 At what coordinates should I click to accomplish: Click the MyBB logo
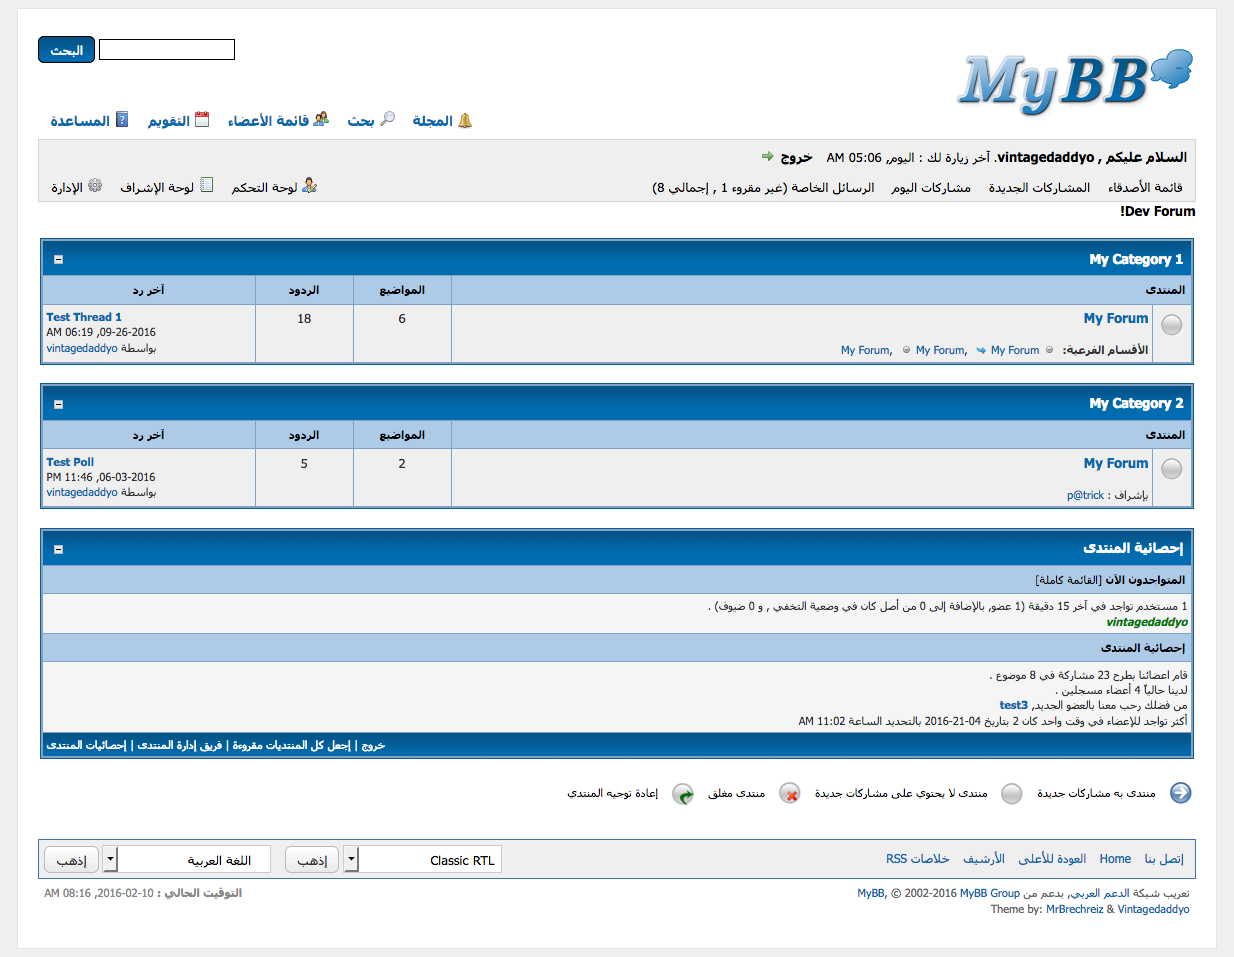(x=1075, y=82)
